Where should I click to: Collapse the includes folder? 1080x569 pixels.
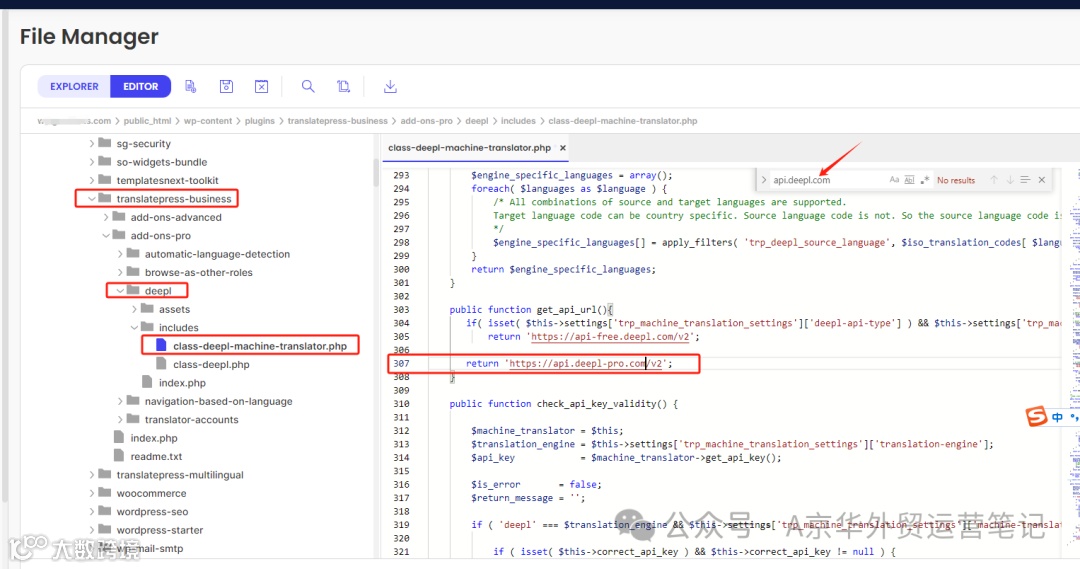[x=134, y=327]
